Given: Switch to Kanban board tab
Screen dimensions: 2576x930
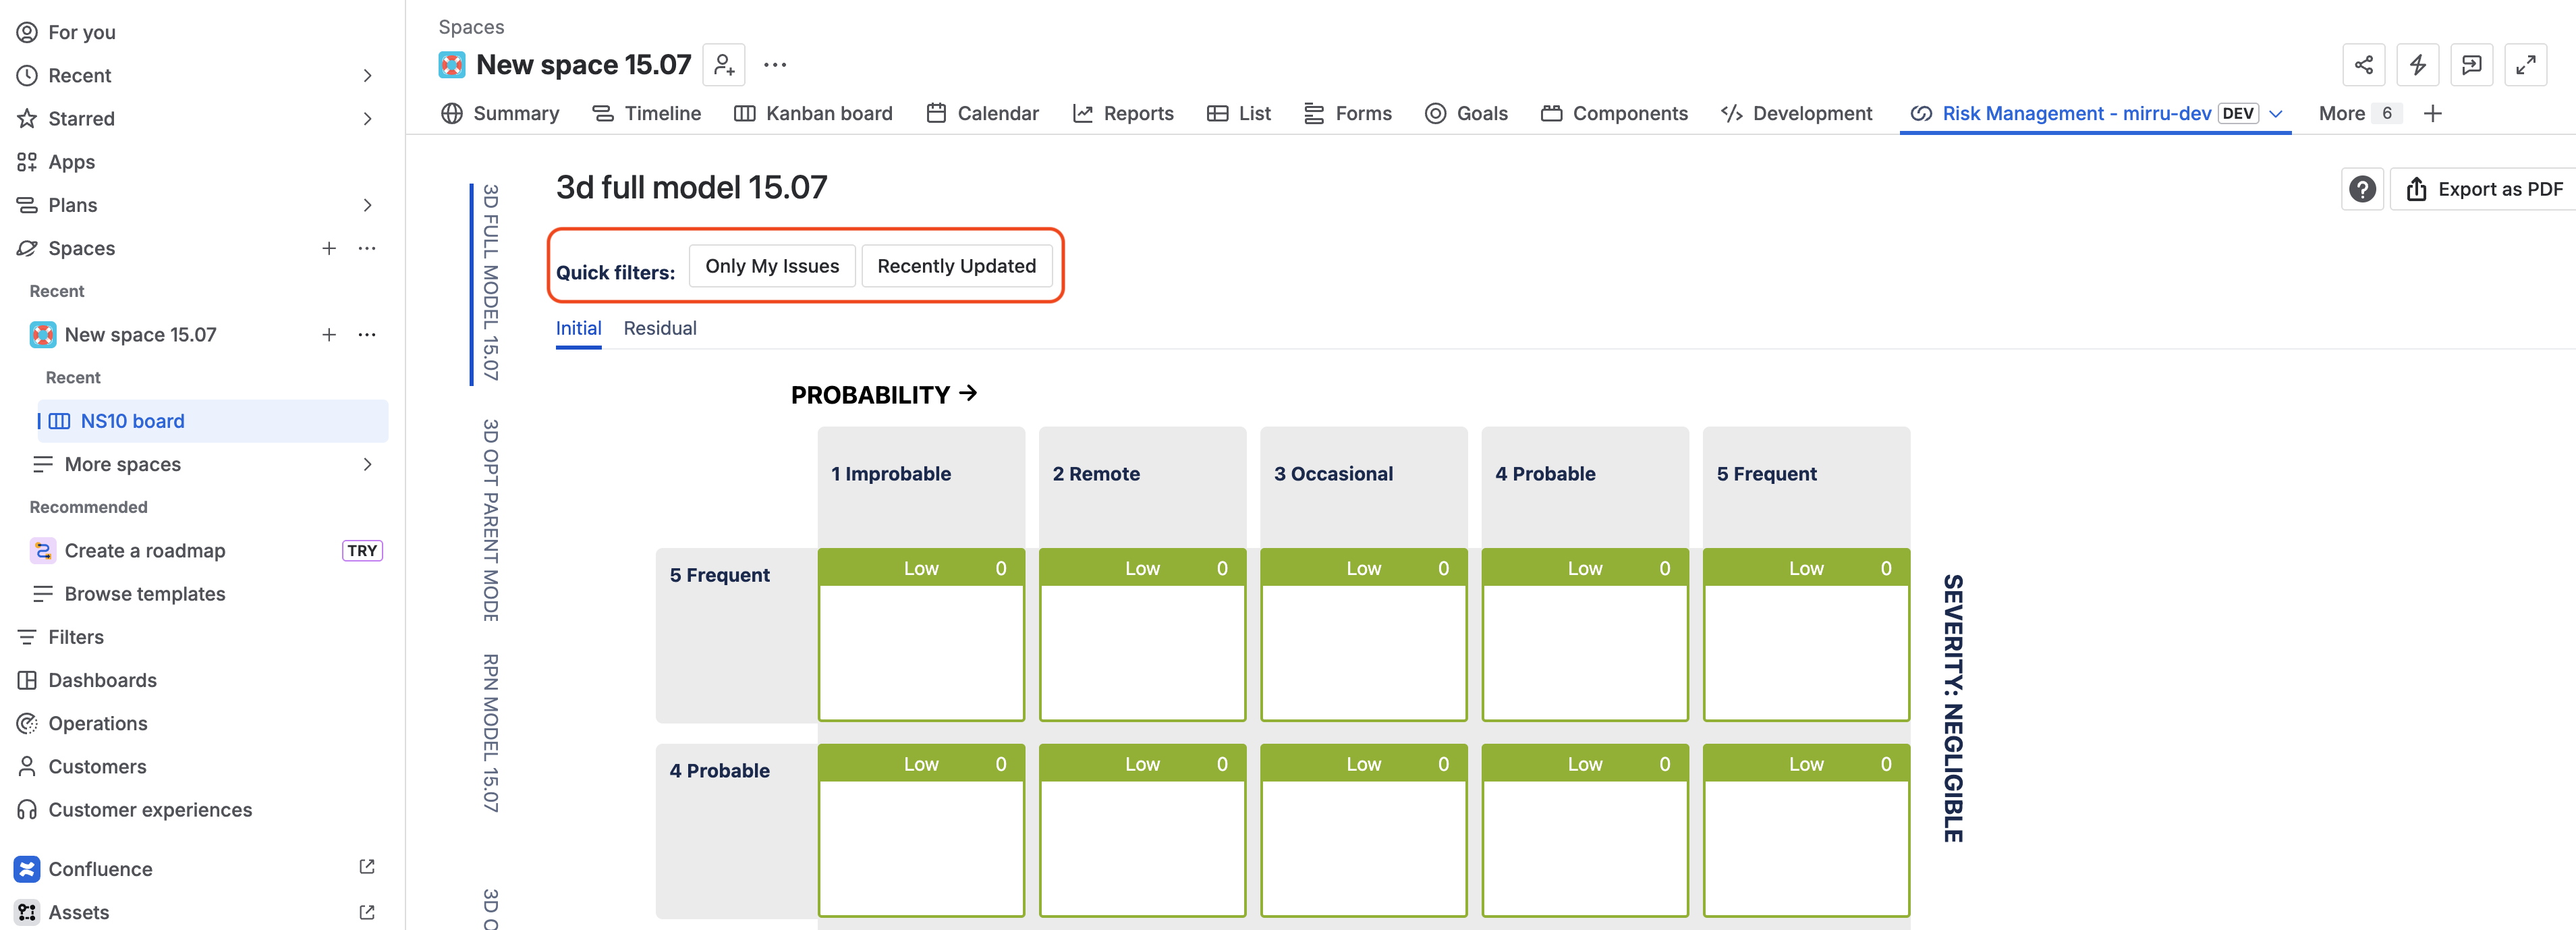Looking at the screenshot, I should pos(813,114).
